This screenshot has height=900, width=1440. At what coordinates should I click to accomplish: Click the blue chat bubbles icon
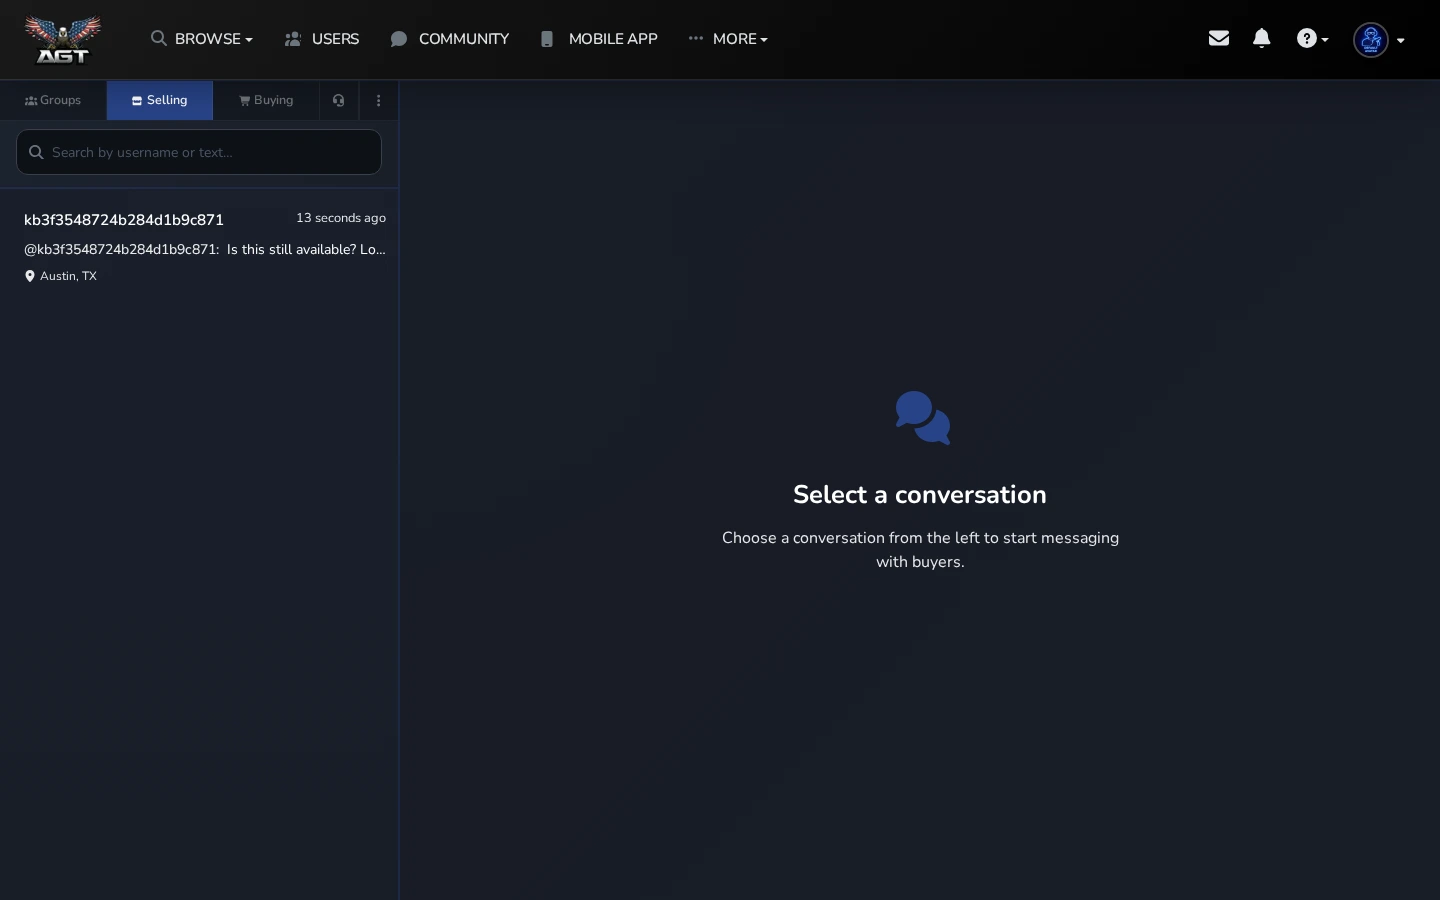[922, 418]
